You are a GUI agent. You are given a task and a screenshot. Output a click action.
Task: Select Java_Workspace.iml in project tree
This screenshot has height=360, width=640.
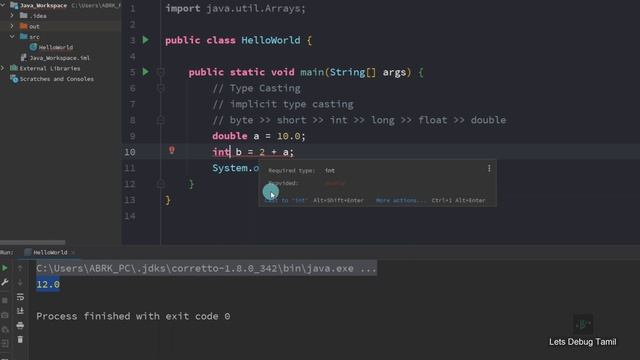(60, 58)
